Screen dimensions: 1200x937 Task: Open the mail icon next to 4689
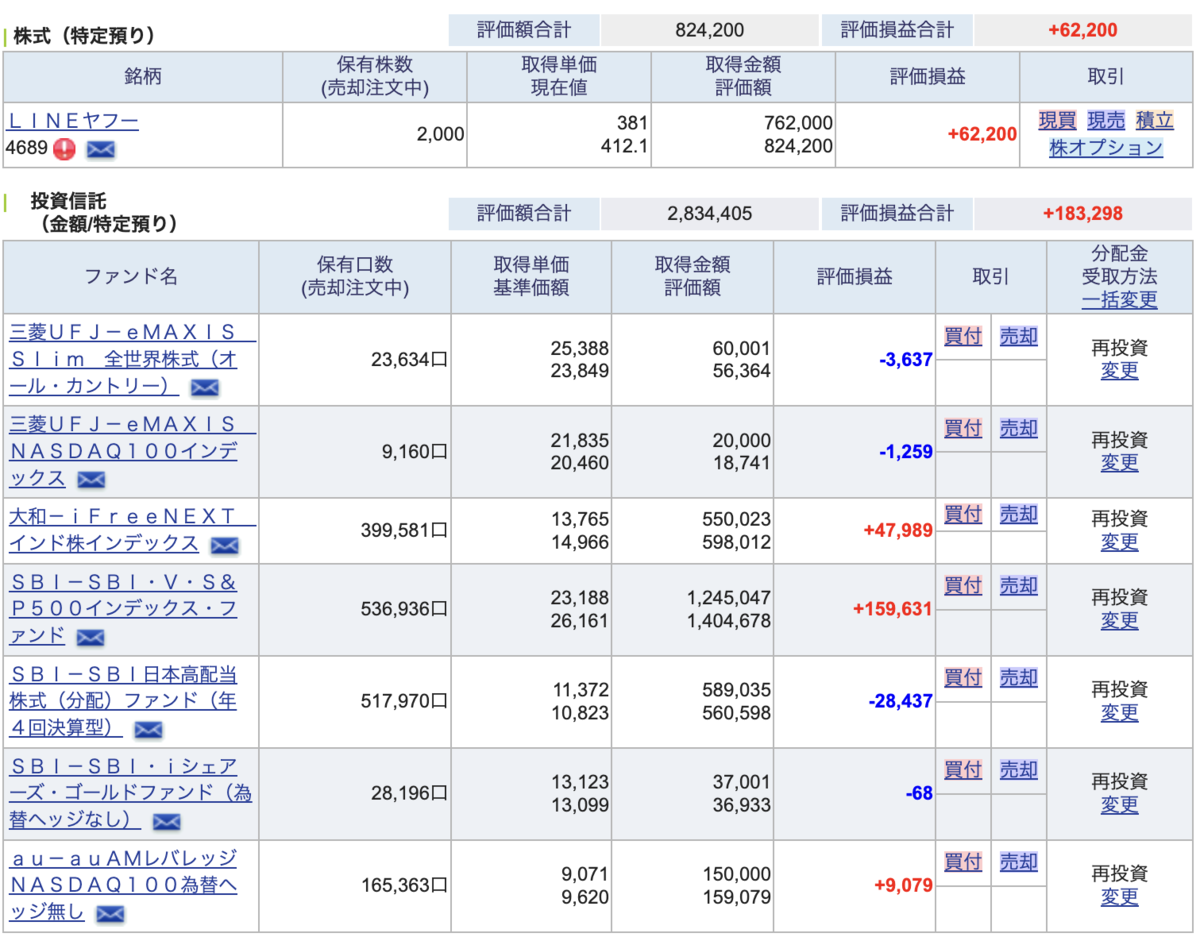[x=101, y=150]
